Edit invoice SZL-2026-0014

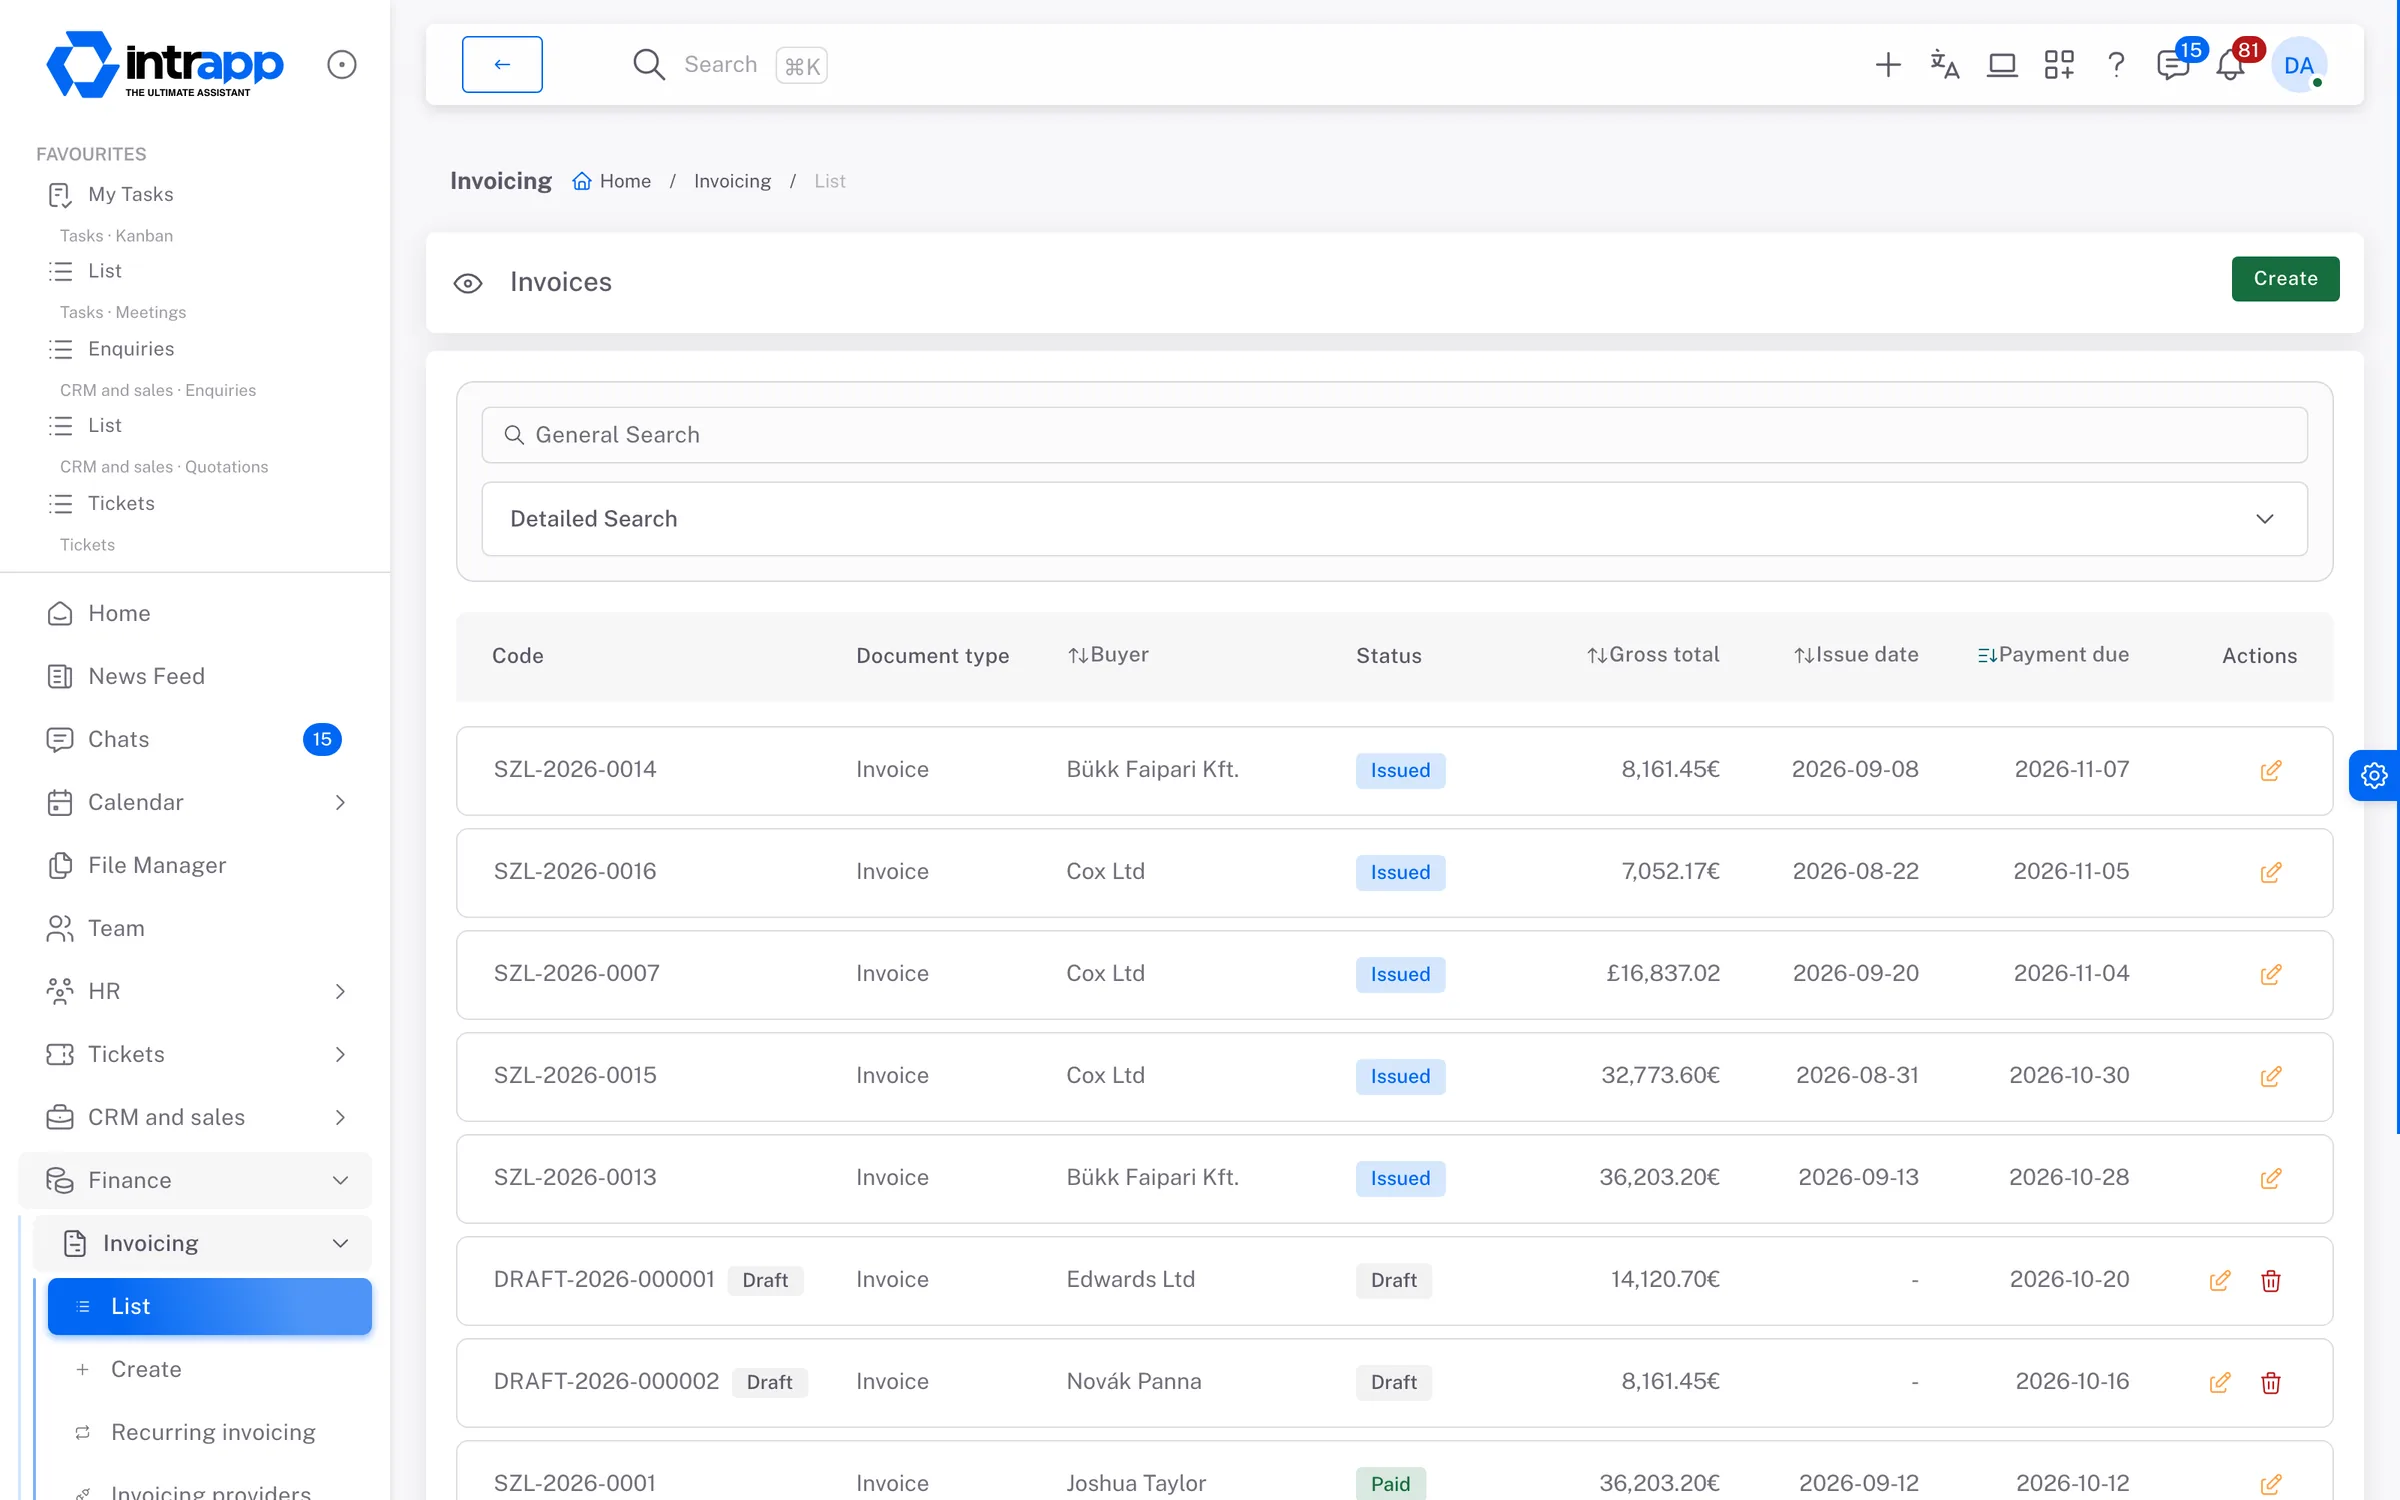(2271, 771)
